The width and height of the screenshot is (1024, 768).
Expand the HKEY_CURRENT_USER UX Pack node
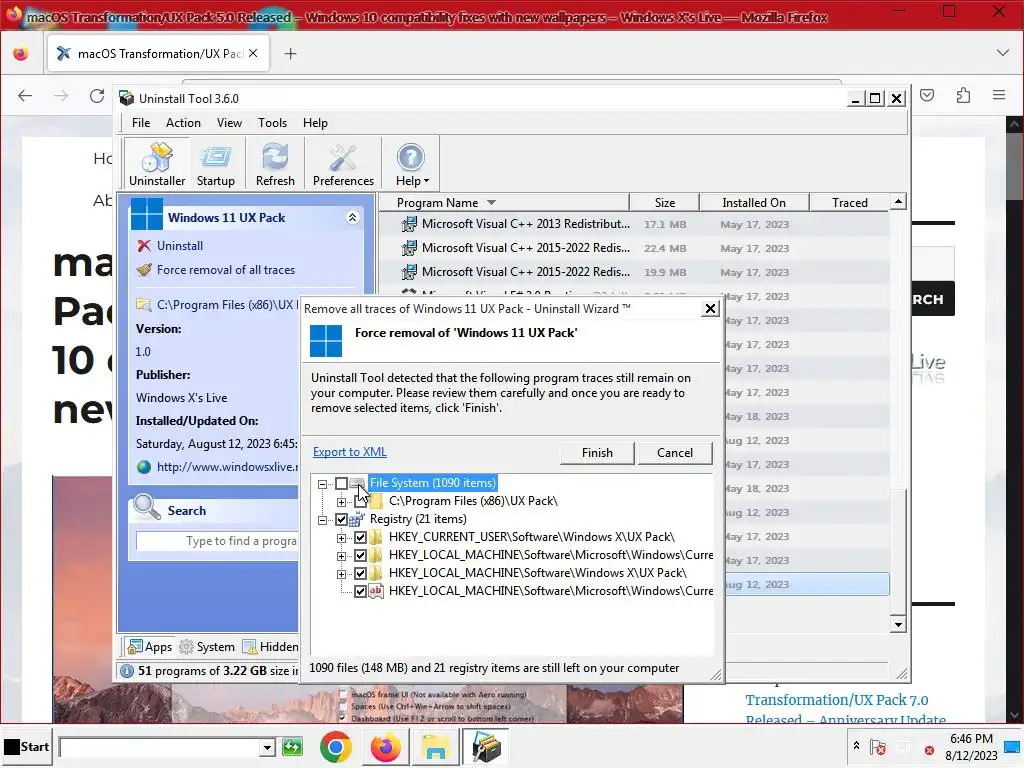341,538
